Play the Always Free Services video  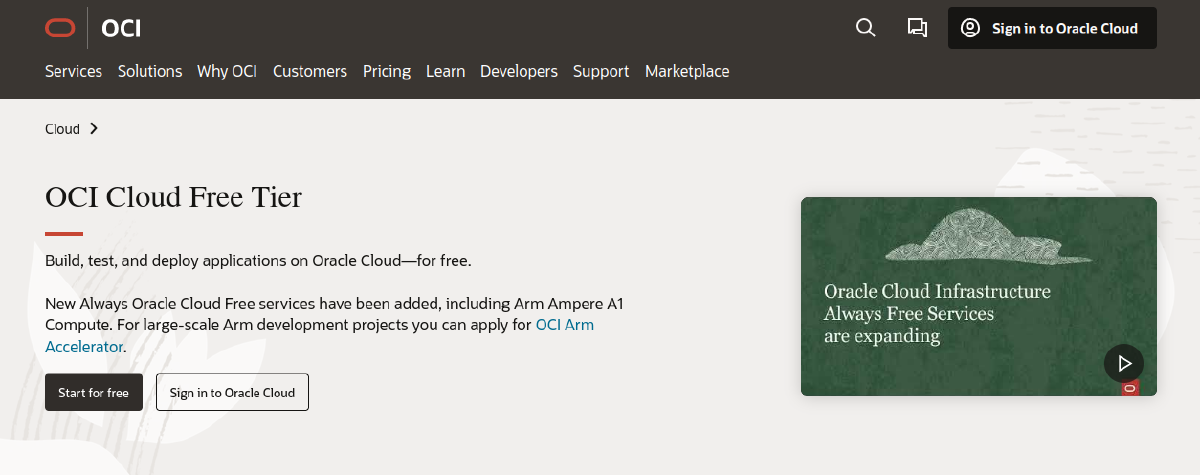(1124, 363)
